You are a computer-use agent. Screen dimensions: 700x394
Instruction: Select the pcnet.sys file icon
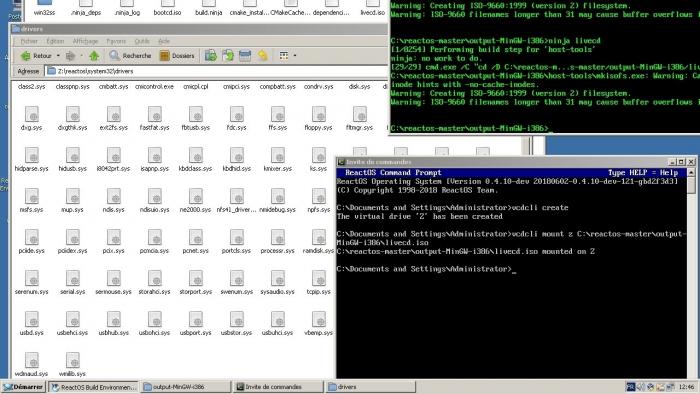pyautogui.click(x=196, y=238)
